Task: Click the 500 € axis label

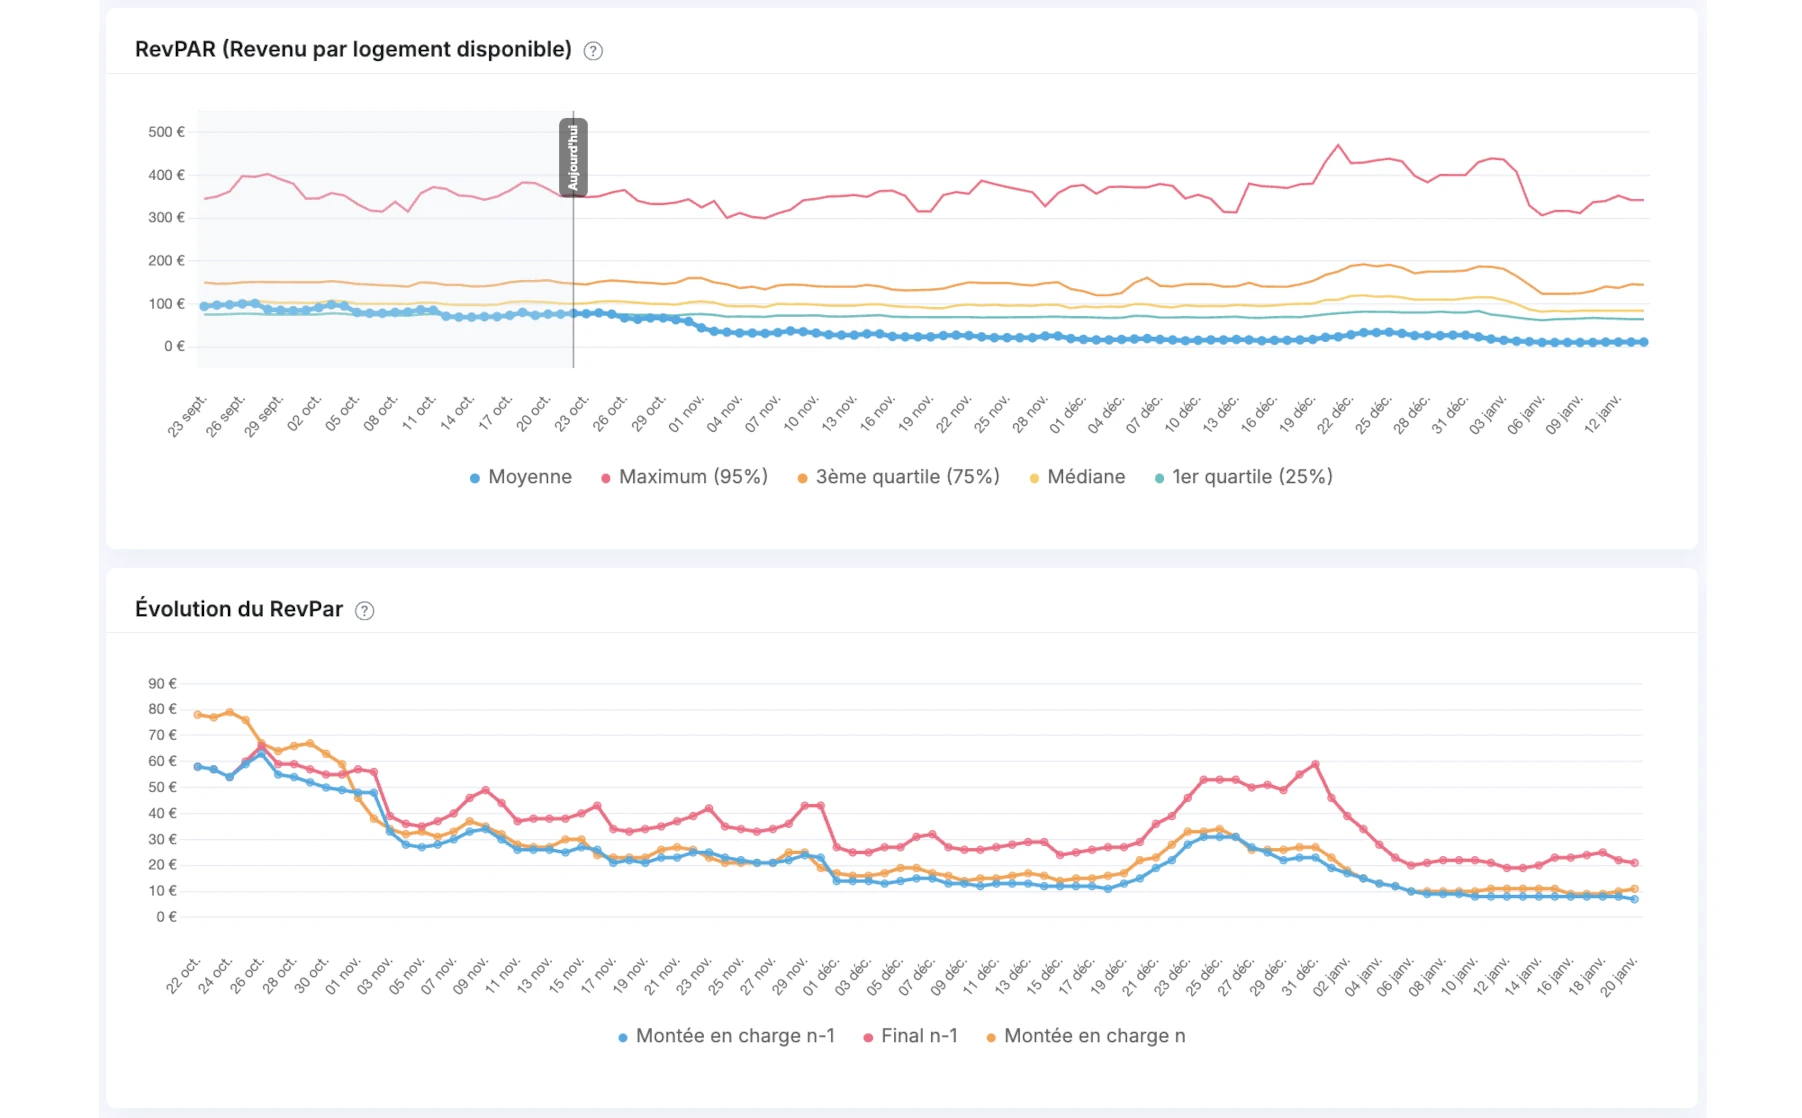Action: 166,132
